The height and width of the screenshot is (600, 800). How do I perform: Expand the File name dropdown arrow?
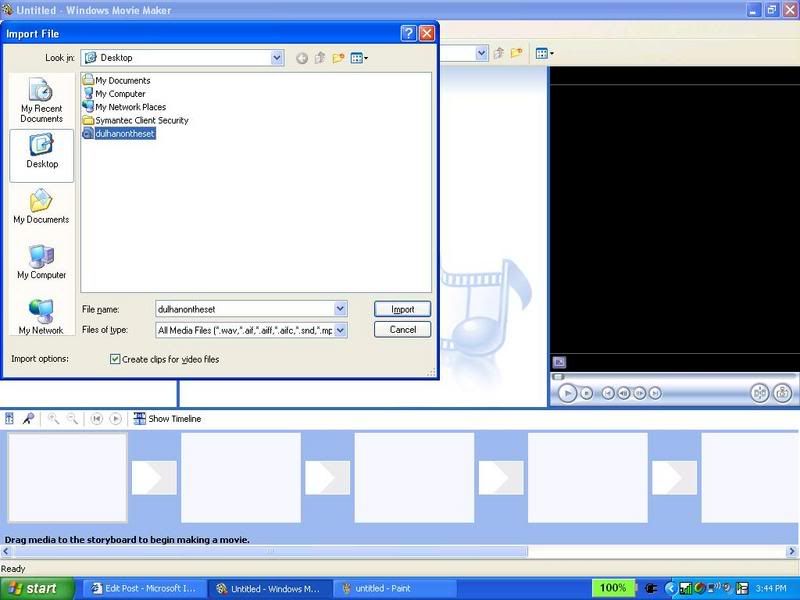[340, 309]
